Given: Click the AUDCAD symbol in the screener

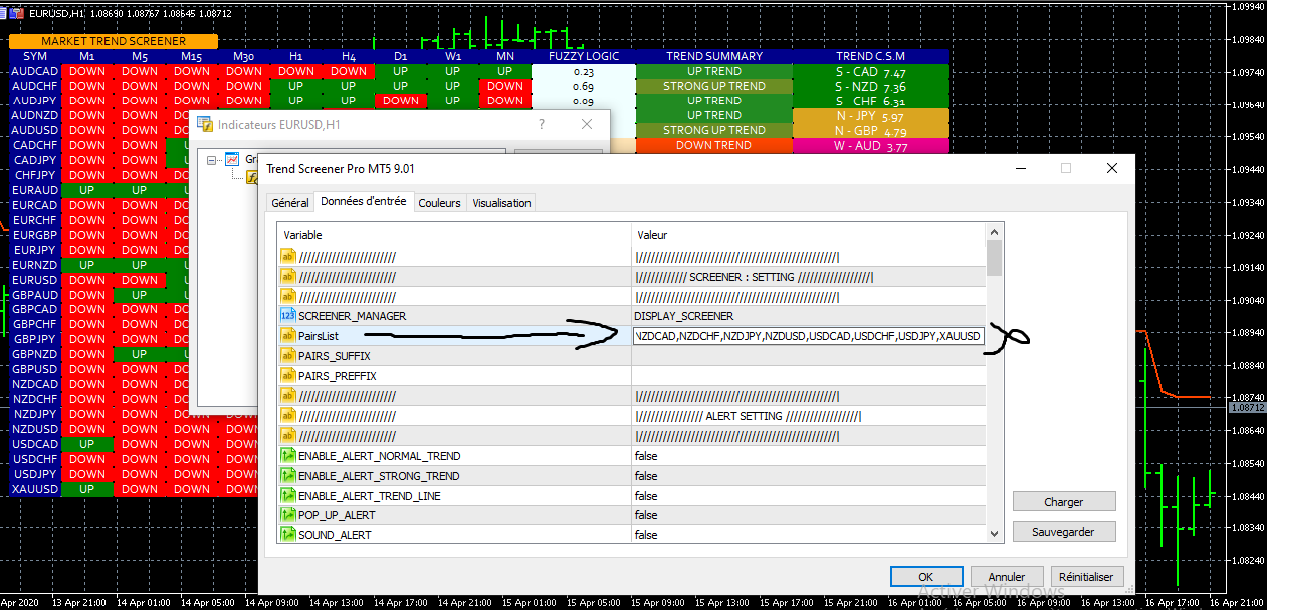Looking at the screenshot, I should pos(35,71).
